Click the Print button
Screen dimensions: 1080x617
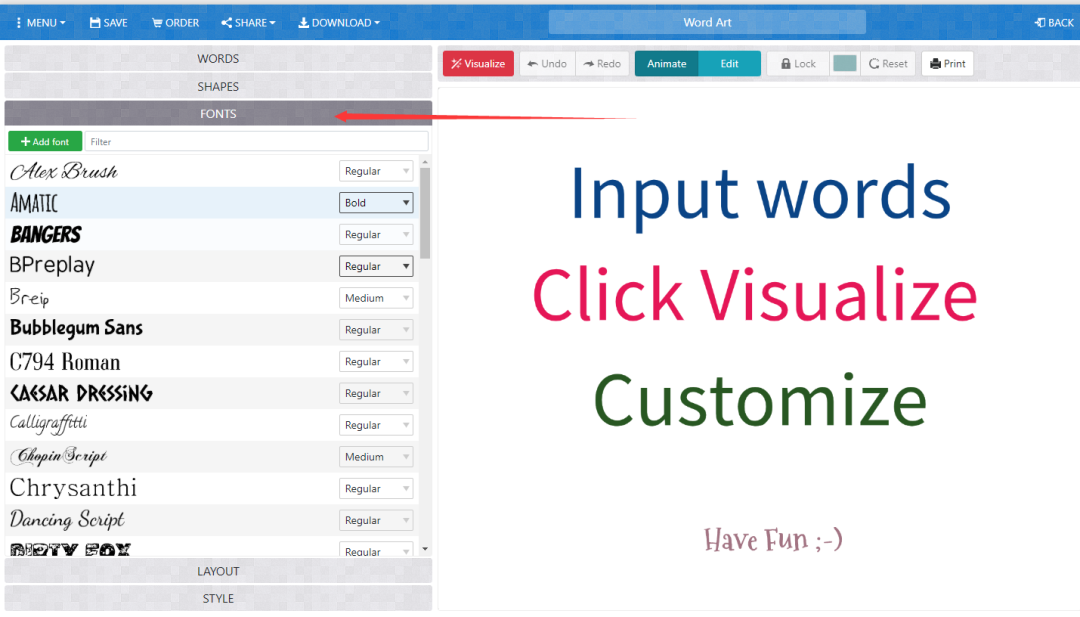(x=948, y=63)
